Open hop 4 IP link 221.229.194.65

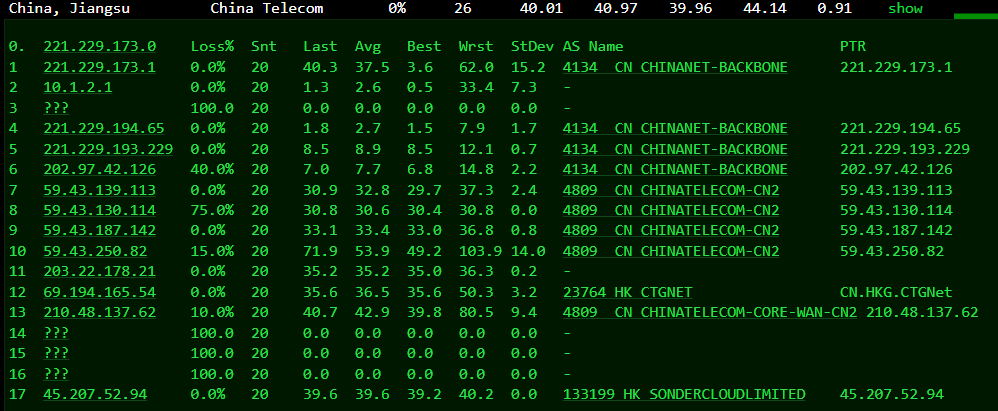pyautogui.click(x=104, y=129)
